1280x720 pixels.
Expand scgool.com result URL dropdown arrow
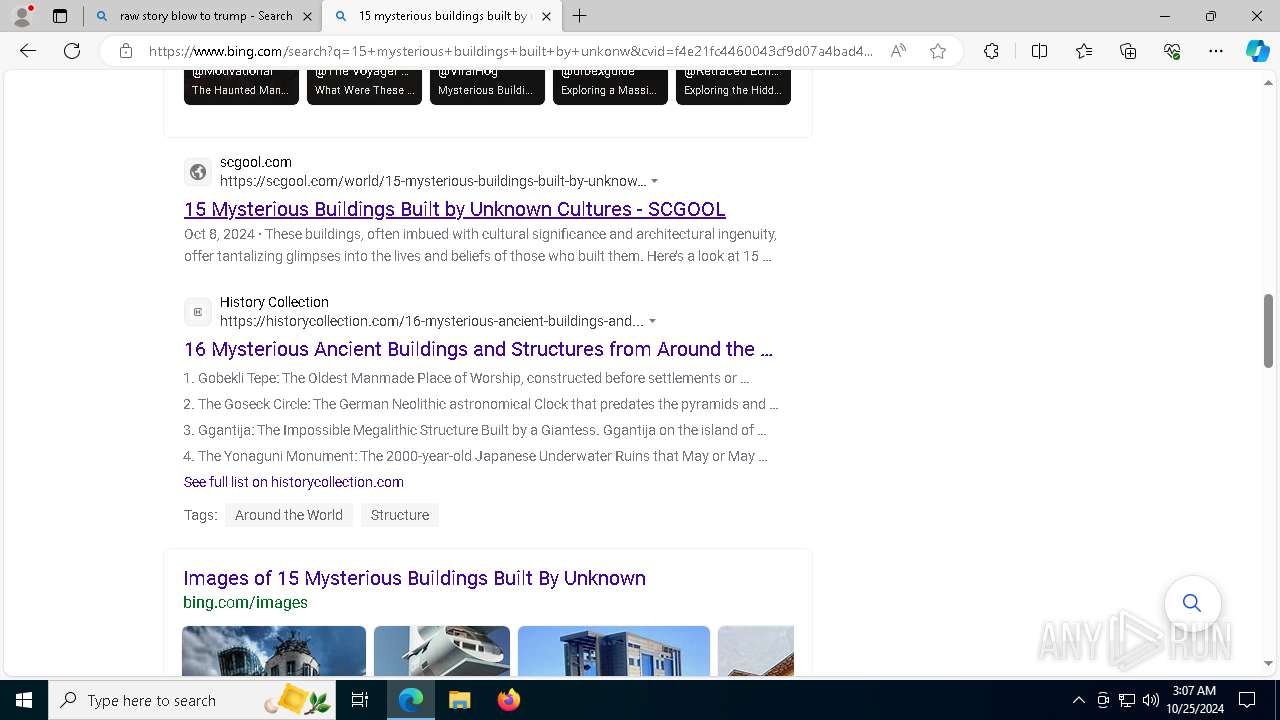click(654, 181)
